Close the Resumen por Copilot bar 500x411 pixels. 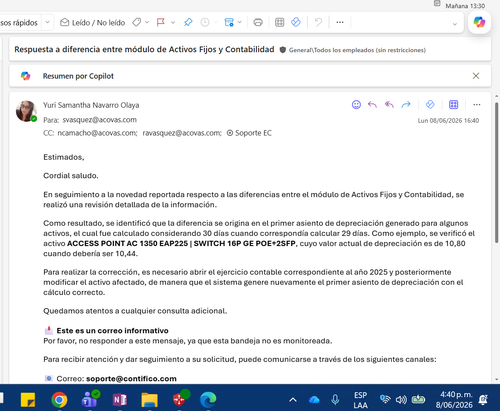point(476,76)
